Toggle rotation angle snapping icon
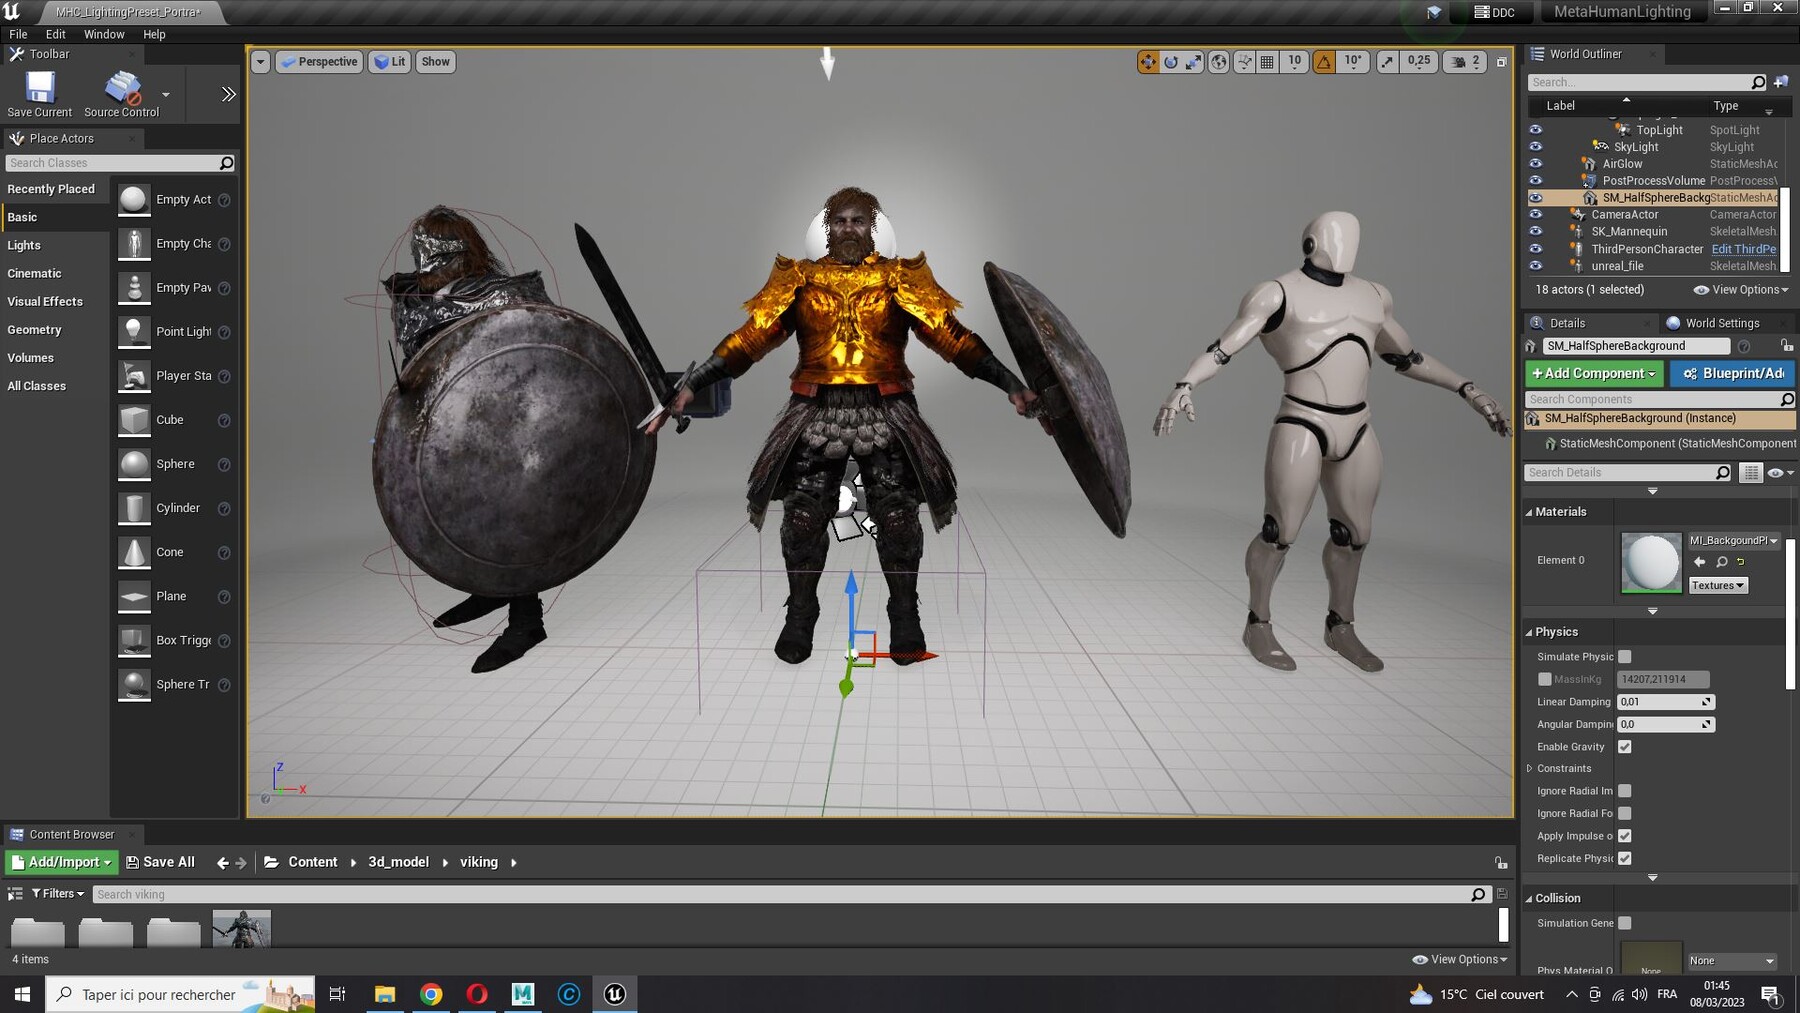 click(1326, 61)
